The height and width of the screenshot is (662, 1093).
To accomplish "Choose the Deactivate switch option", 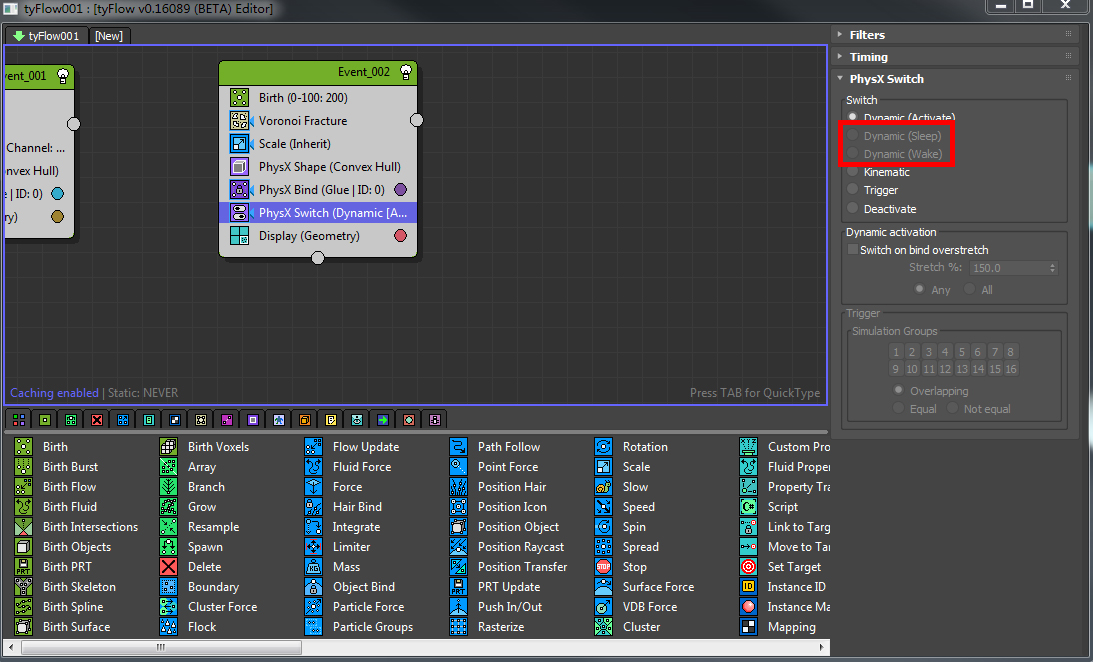I will coord(853,209).
